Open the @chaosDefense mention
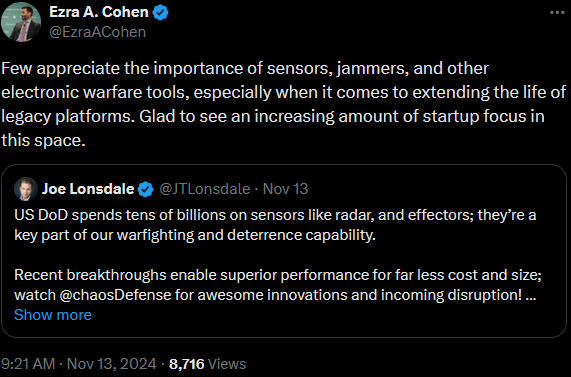 [115, 295]
